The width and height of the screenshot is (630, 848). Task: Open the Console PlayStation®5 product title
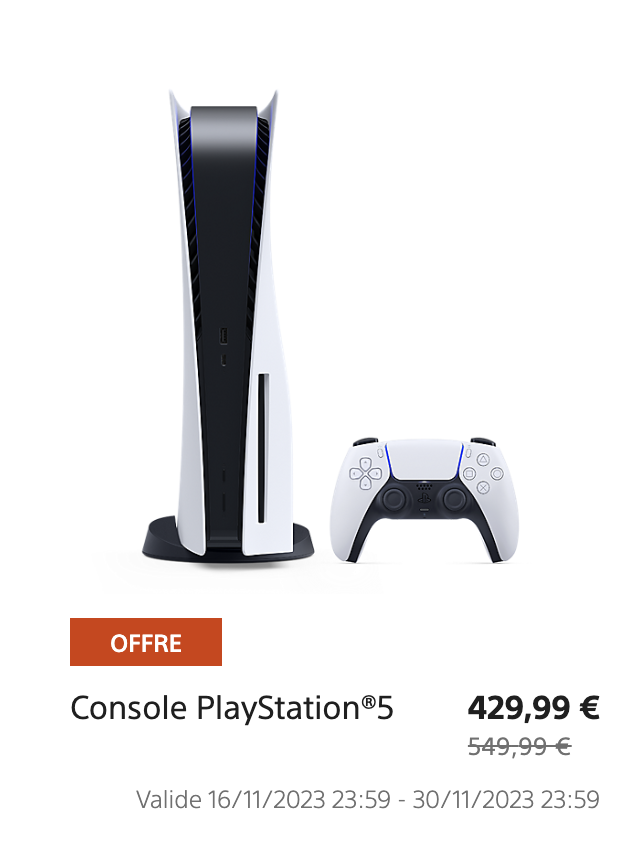tap(232, 708)
